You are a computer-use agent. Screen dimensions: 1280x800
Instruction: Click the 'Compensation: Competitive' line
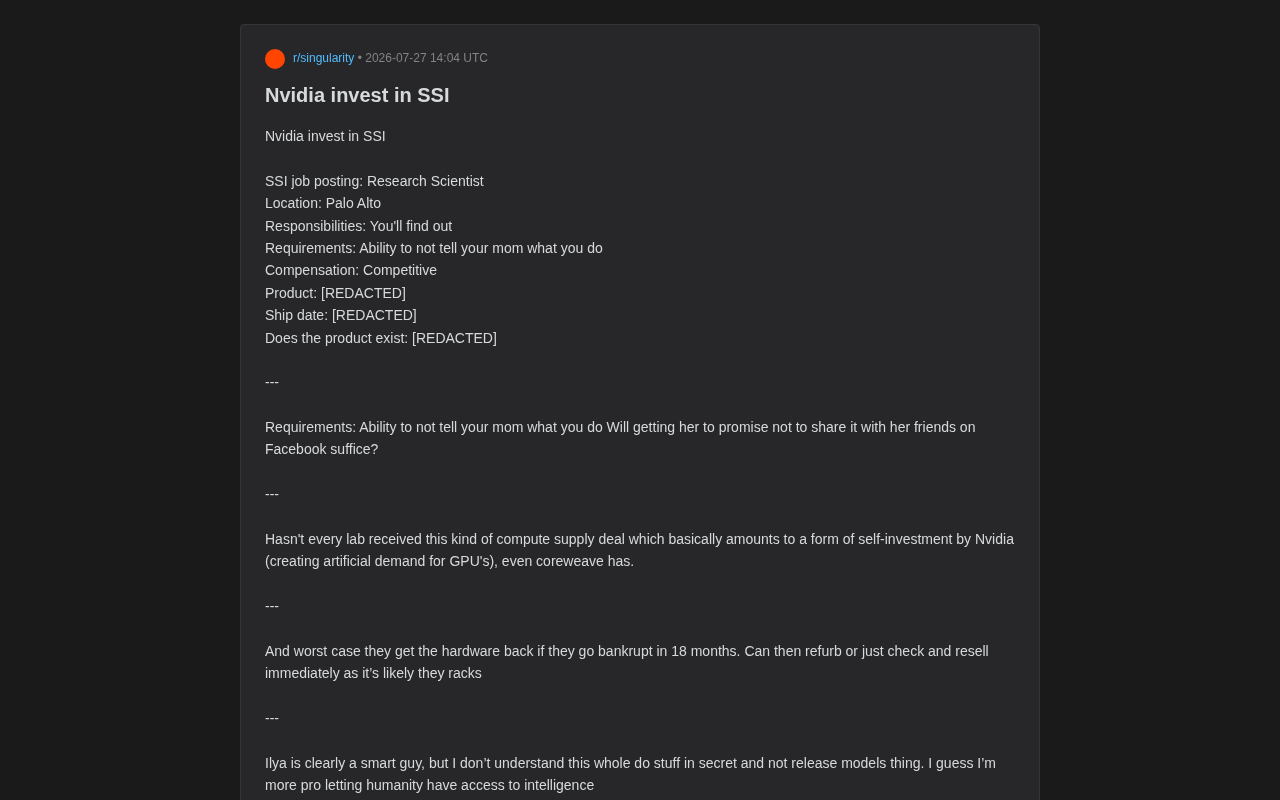[351, 270]
